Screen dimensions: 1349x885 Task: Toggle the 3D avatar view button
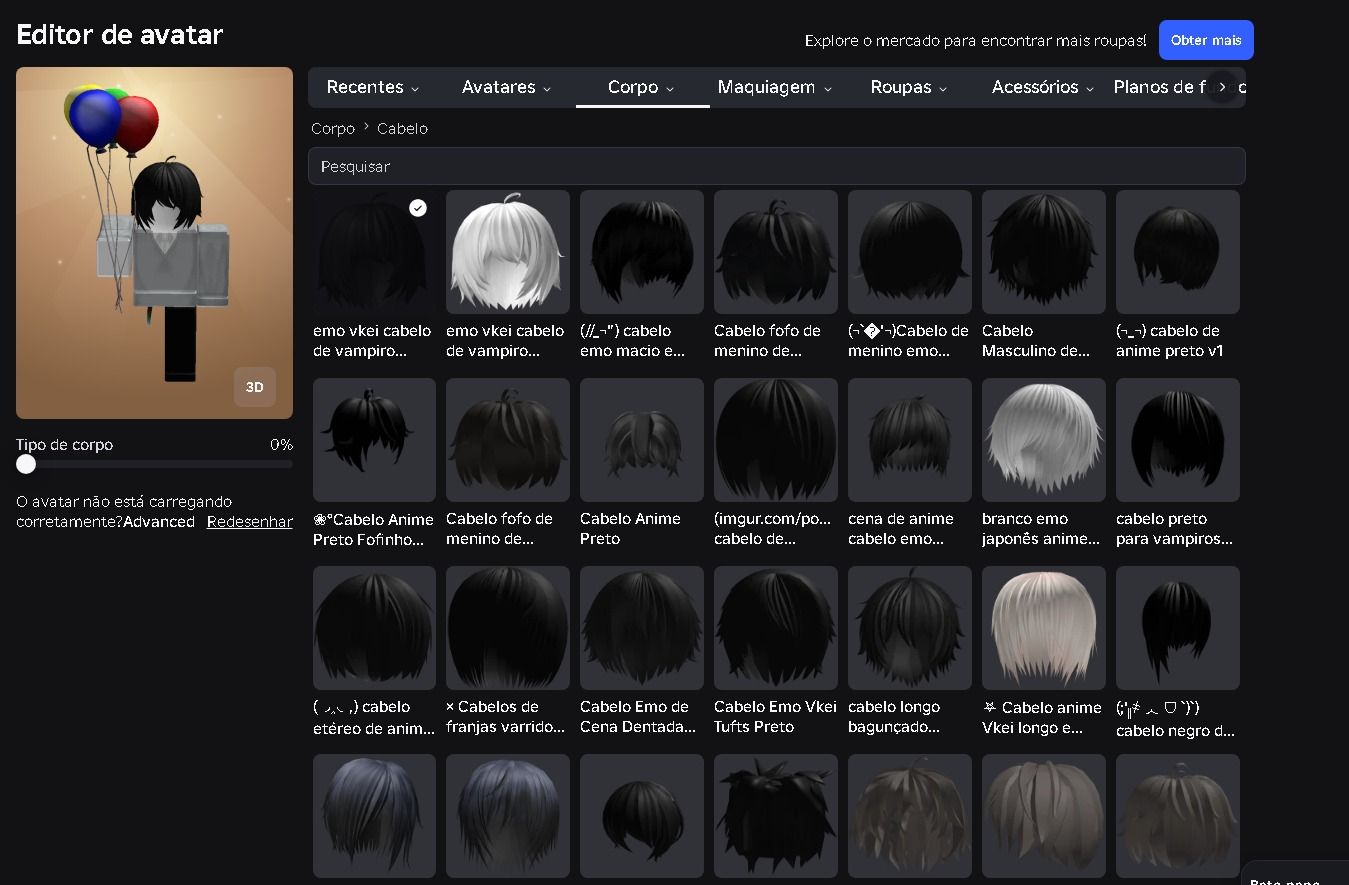[254, 387]
